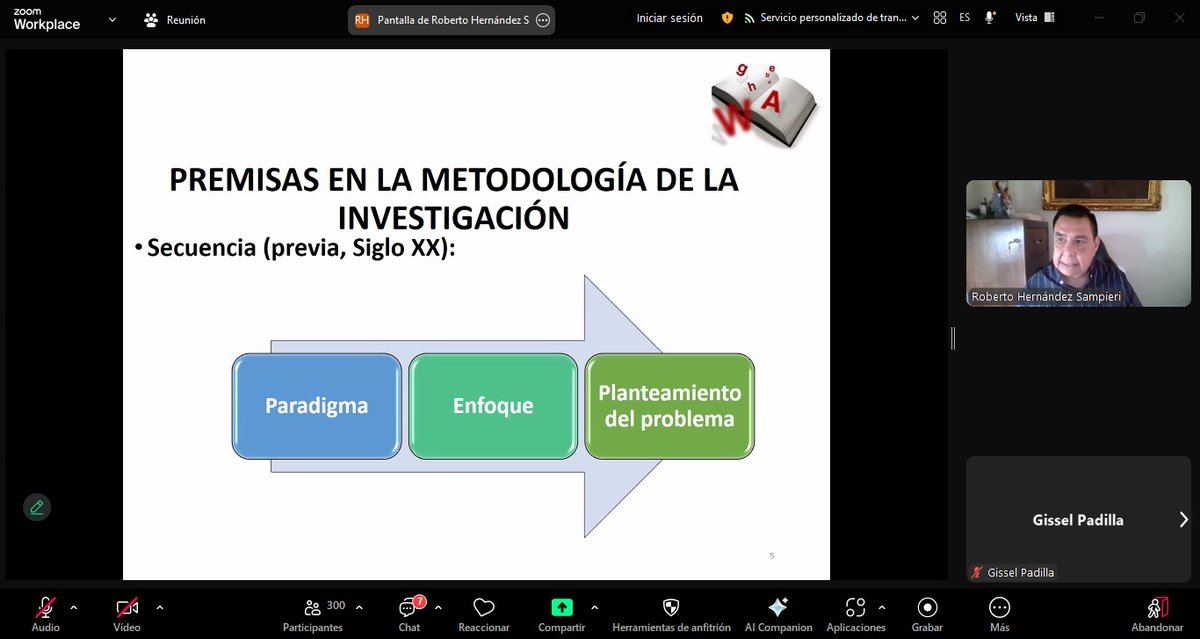Click the Paradigma box in slide
The width and height of the screenshot is (1200, 639).
coord(317,406)
